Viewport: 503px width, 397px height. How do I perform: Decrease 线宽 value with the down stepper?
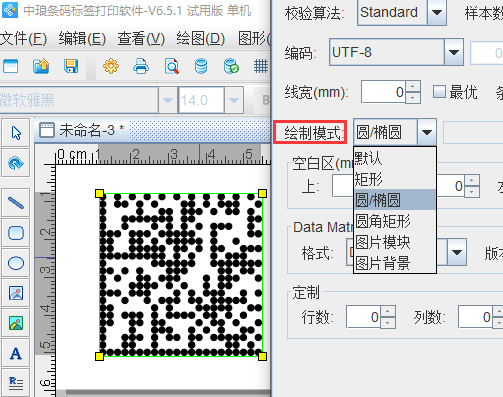pos(413,97)
